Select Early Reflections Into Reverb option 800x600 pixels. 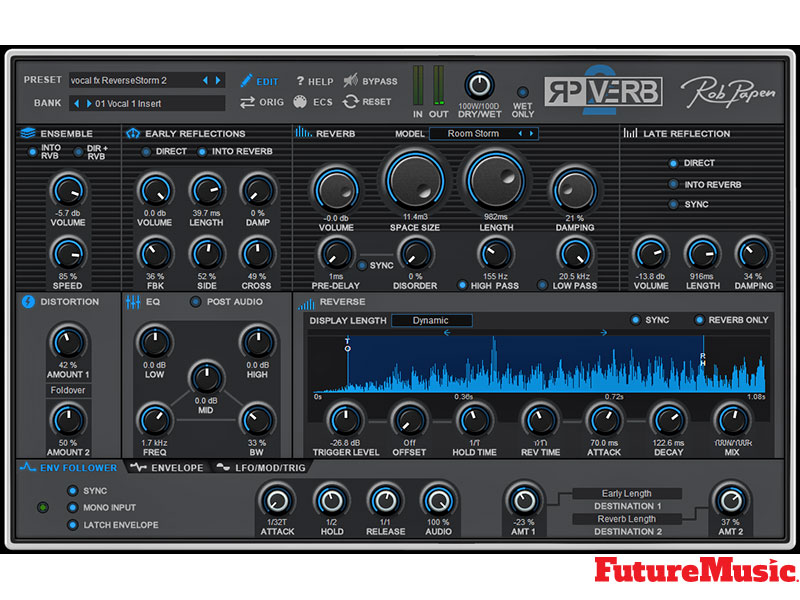pos(202,152)
